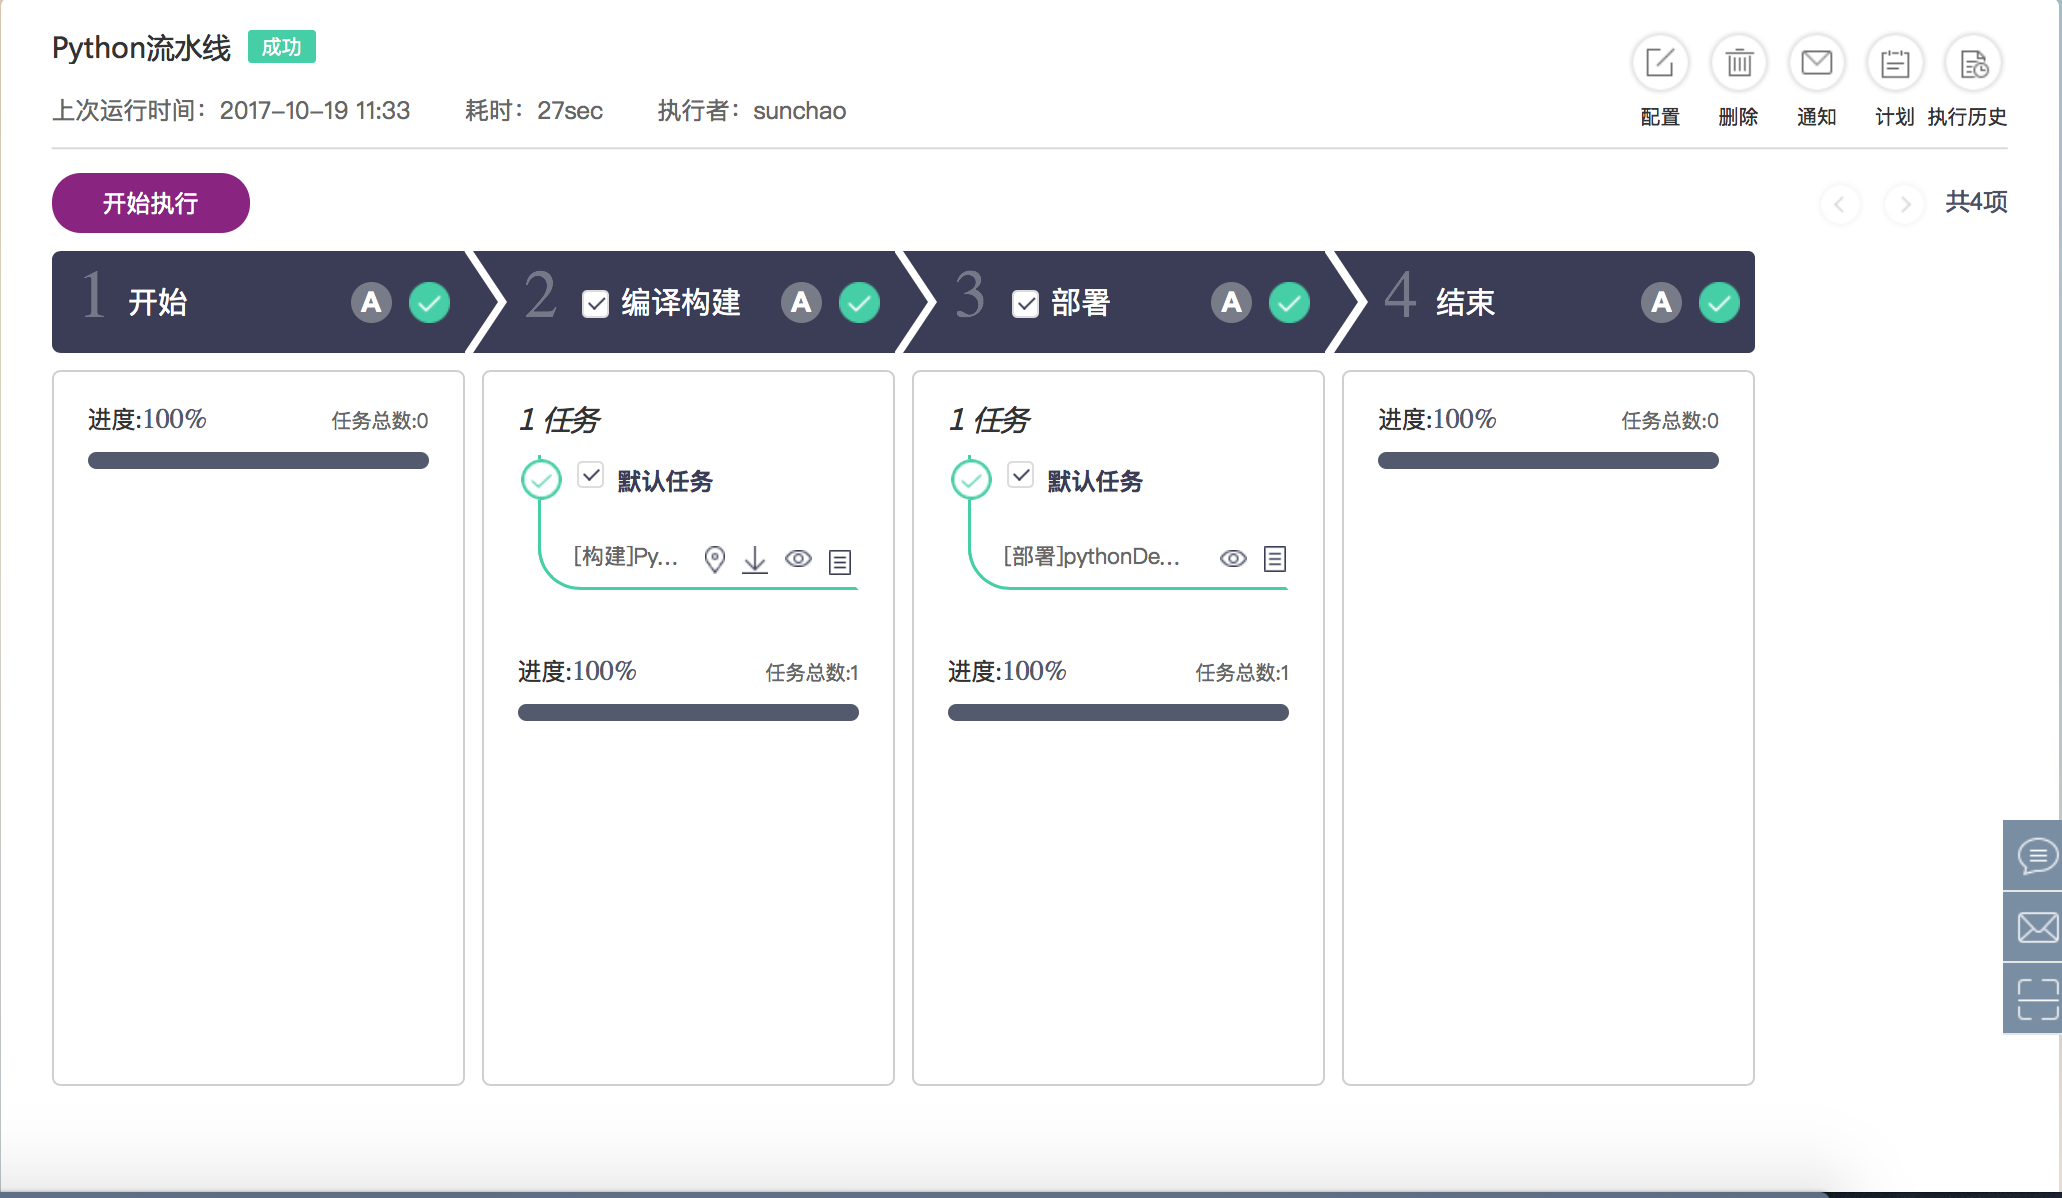The height and width of the screenshot is (1198, 2062).
Task: Open the 配置 edit icon
Action: pos(1660,63)
